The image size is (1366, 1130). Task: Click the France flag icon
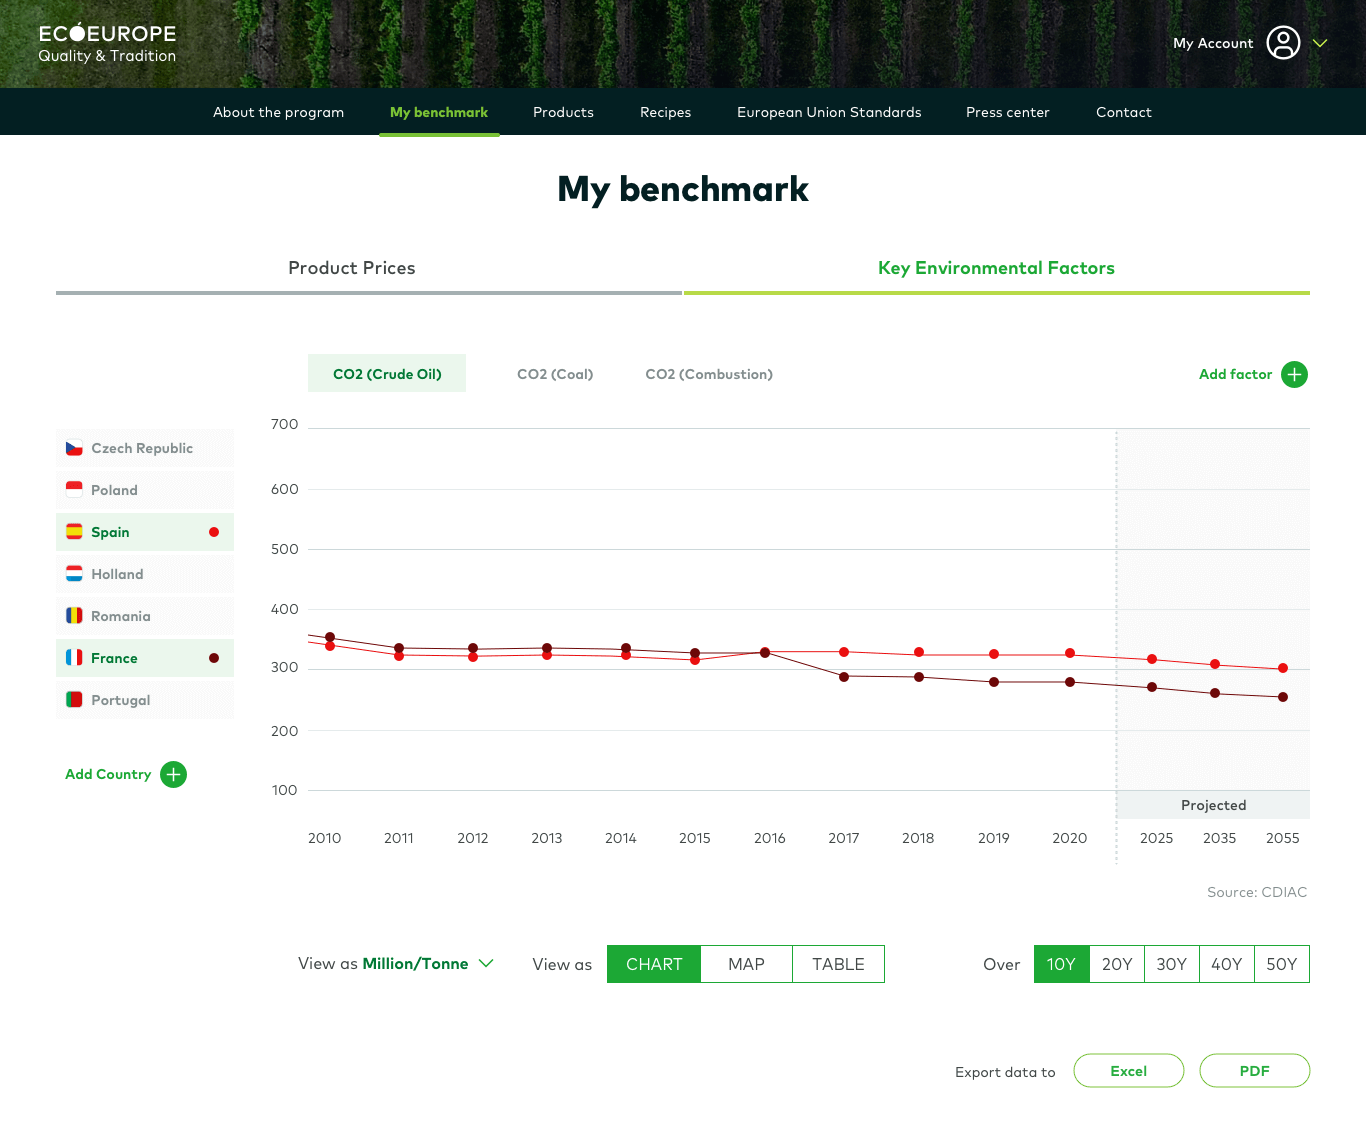(x=74, y=658)
